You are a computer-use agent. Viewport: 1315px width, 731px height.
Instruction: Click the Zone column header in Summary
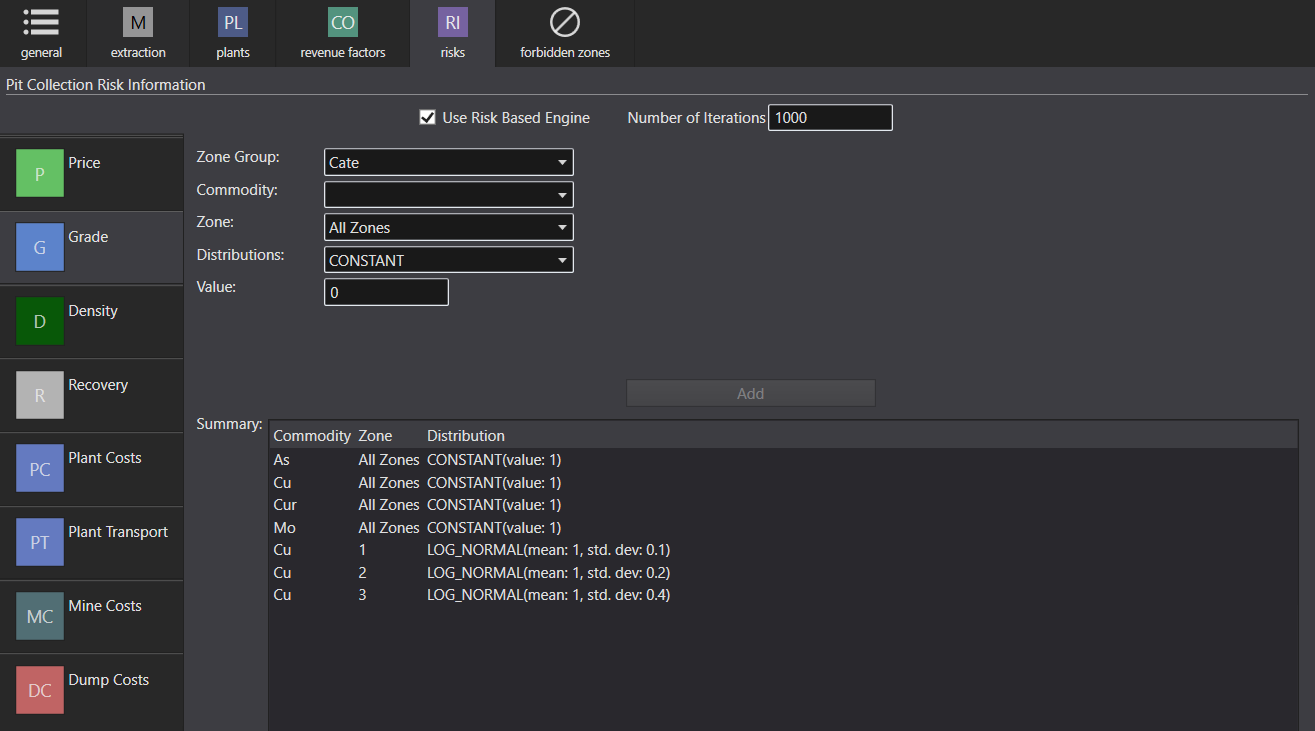point(375,436)
